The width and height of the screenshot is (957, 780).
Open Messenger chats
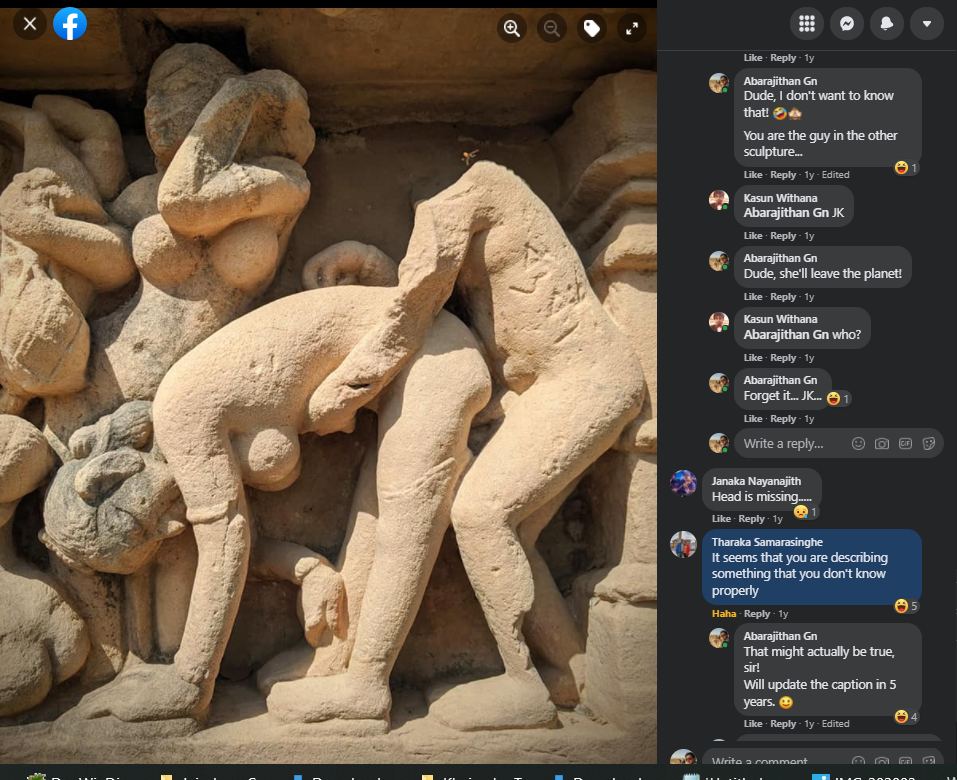click(x=846, y=24)
